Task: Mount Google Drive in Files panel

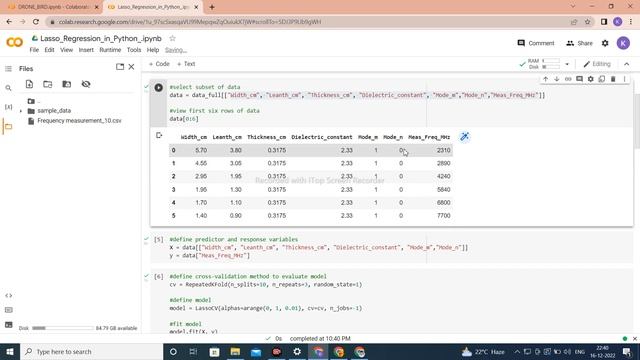Action: point(67,84)
